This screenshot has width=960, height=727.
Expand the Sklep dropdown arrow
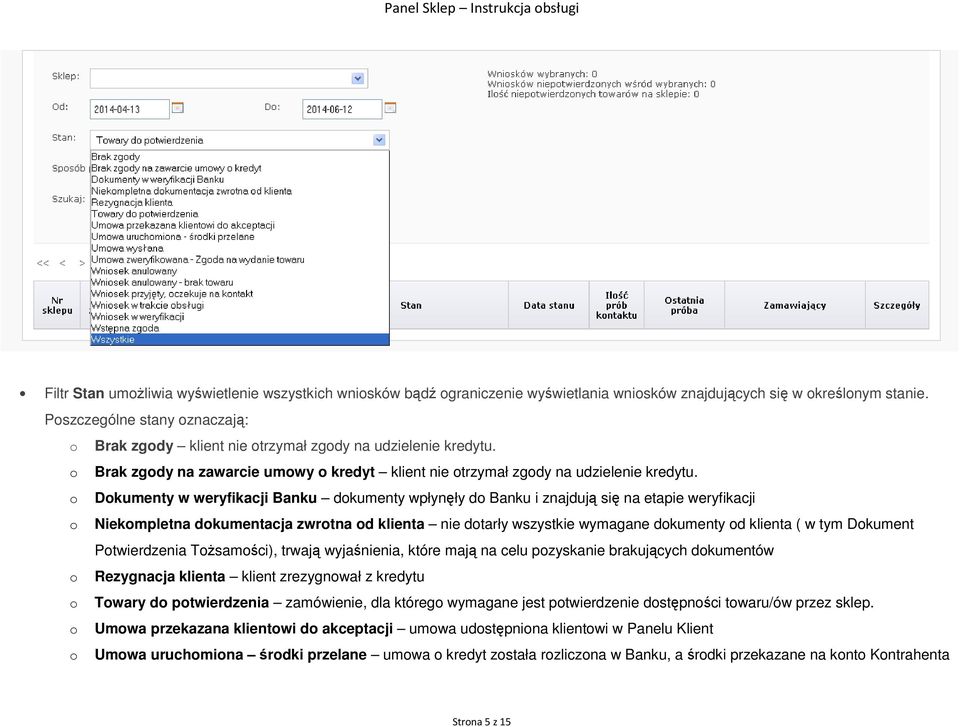tap(358, 78)
